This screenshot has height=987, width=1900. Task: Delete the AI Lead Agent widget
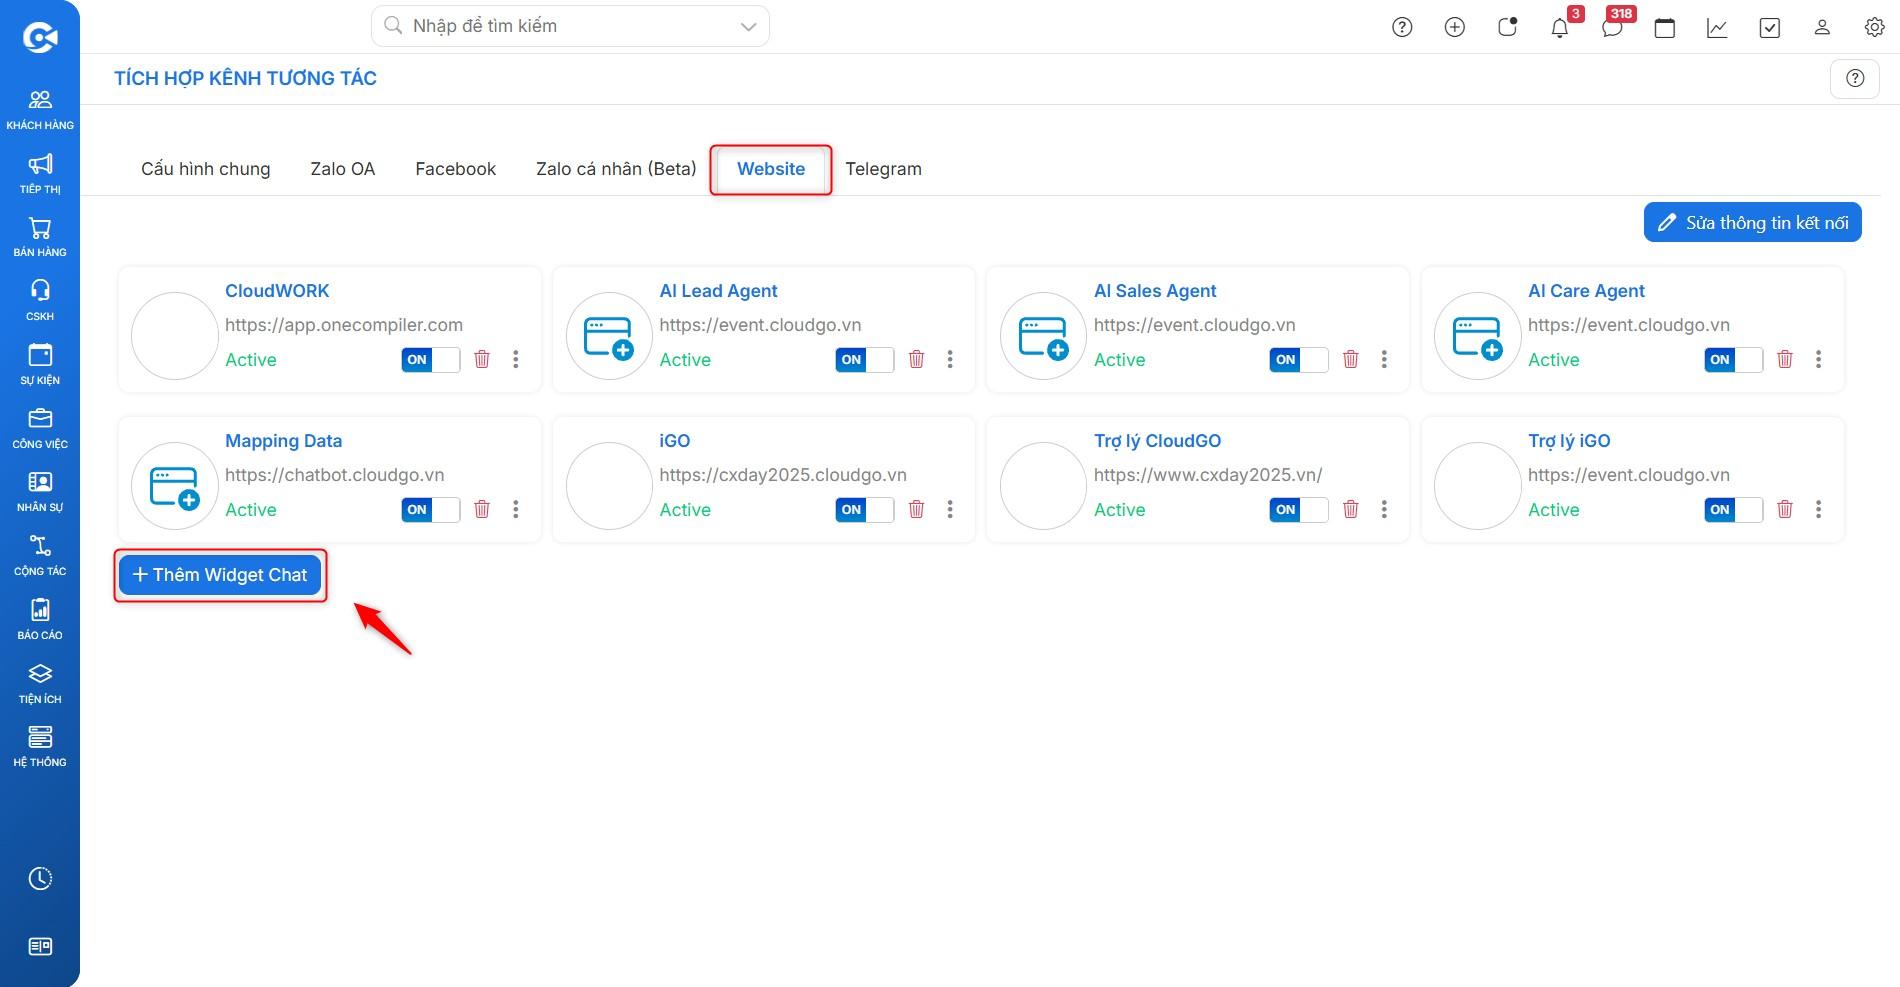916,359
